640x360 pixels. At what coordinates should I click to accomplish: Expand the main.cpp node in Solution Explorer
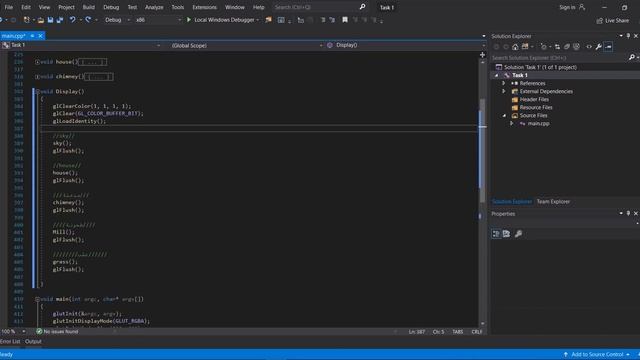pos(511,123)
